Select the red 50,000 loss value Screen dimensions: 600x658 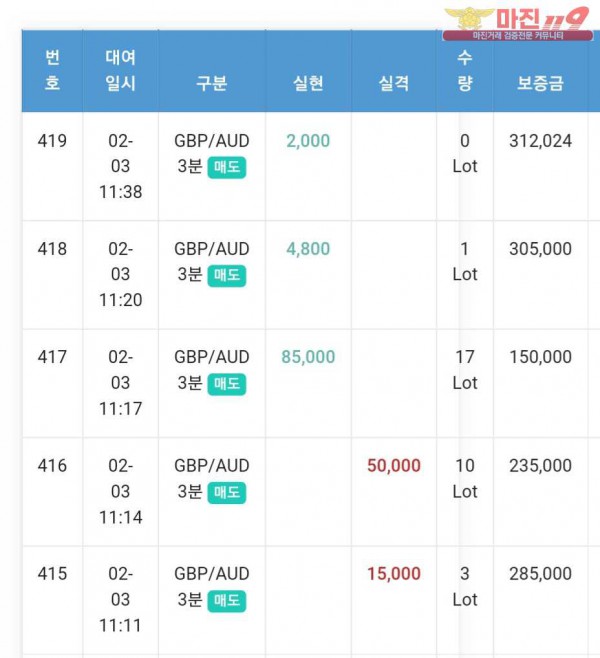point(394,466)
